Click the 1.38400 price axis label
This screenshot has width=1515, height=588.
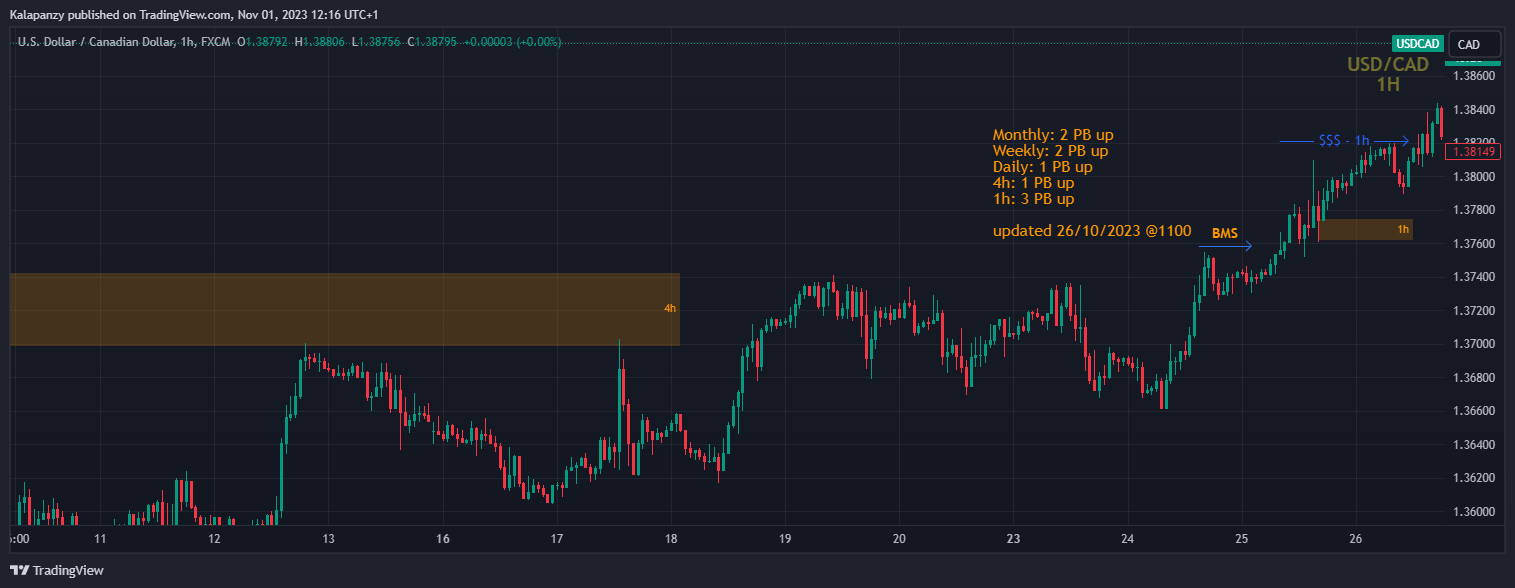pyautogui.click(x=1474, y=110)
